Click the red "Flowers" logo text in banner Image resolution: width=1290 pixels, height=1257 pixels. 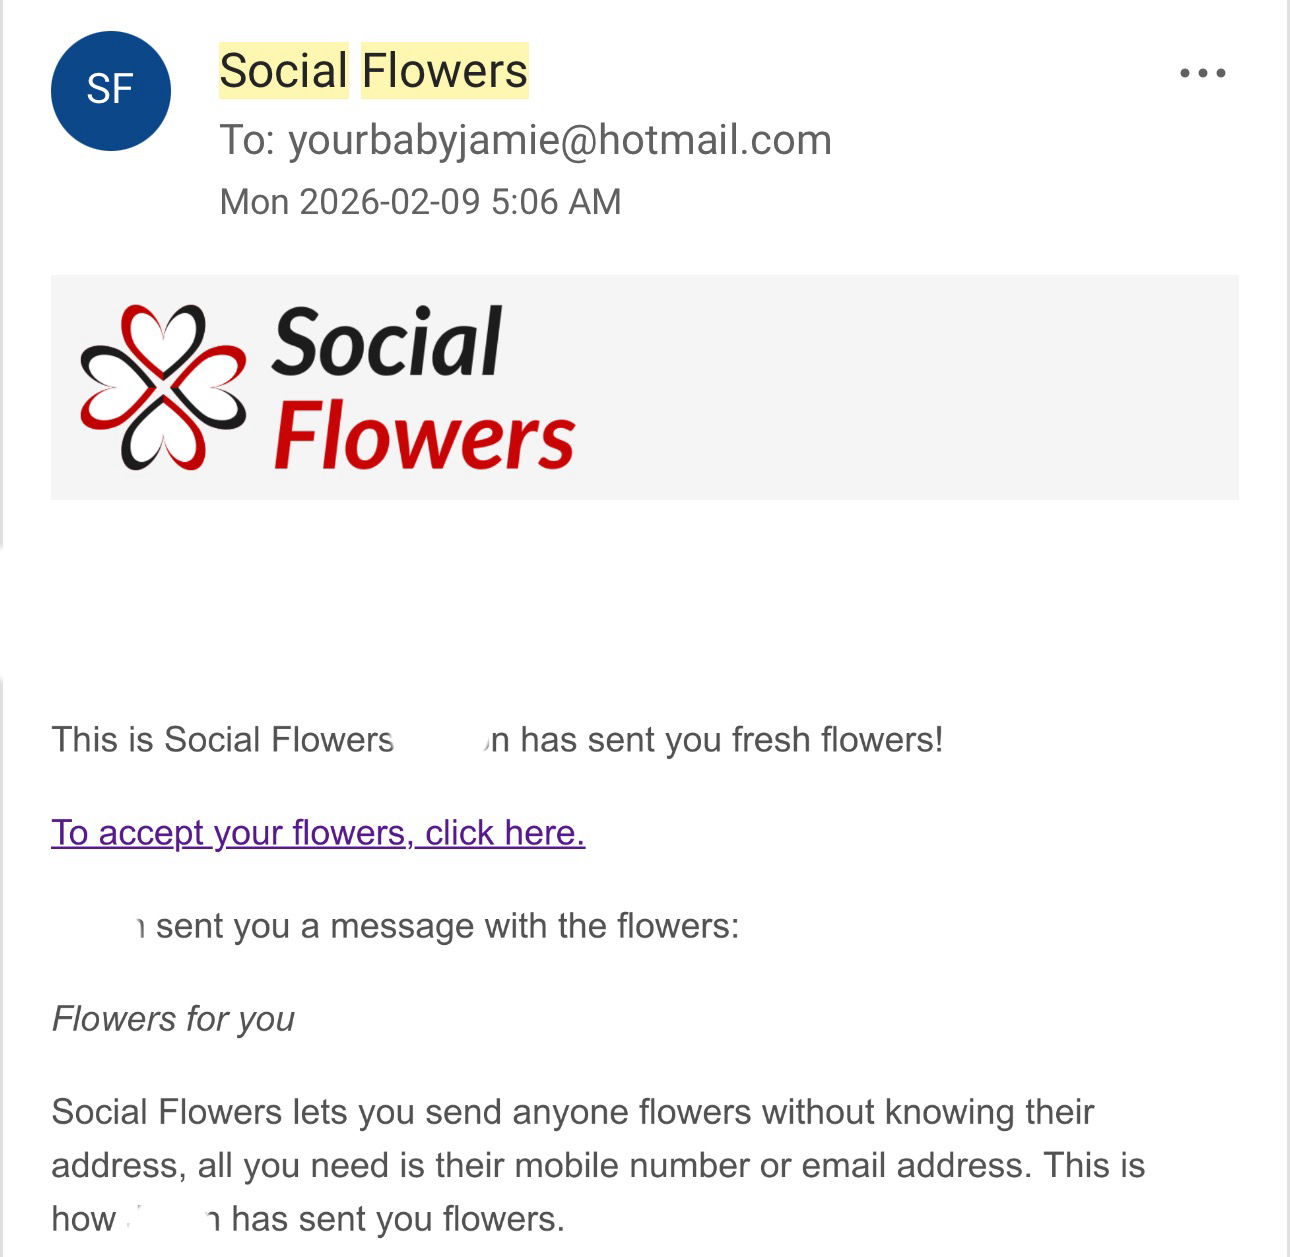pos(423,438)
